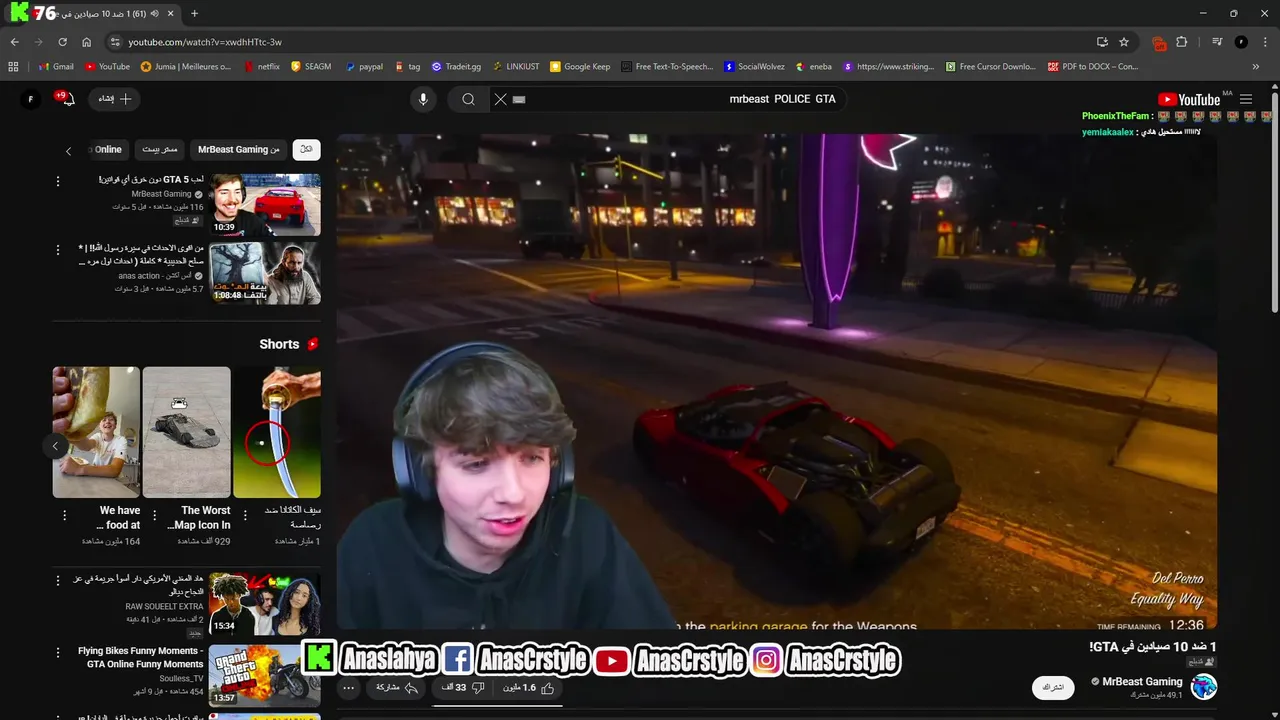Go to the browser home page

[86, 42]
